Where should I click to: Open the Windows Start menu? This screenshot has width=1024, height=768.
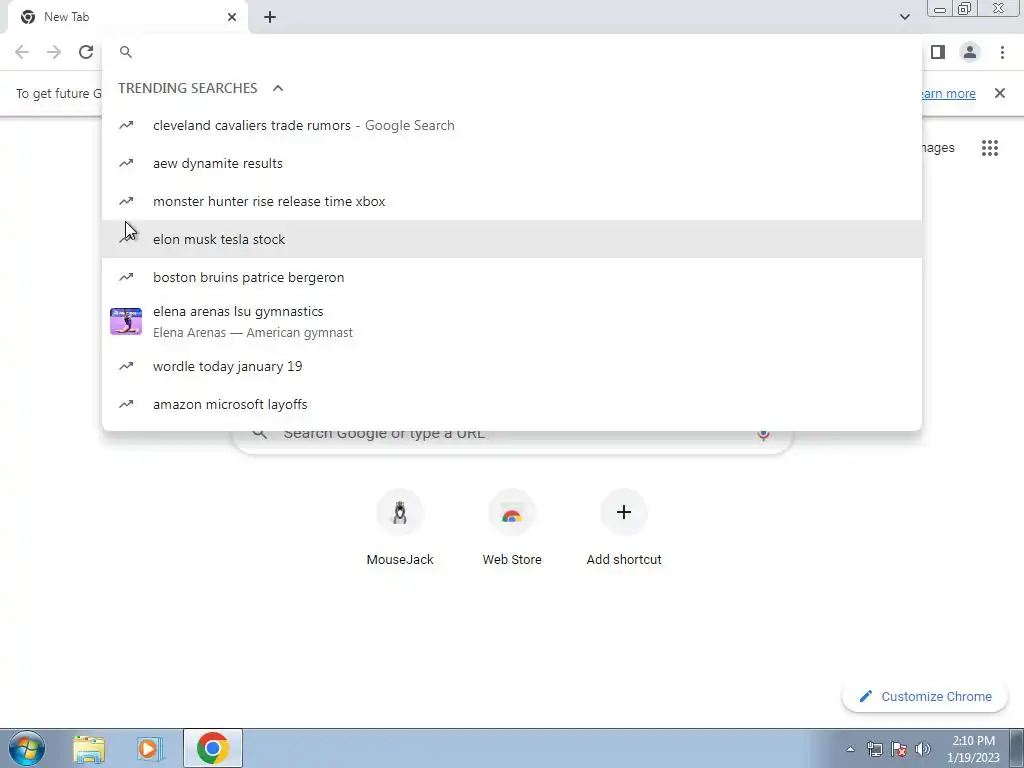tap(27, 748)
